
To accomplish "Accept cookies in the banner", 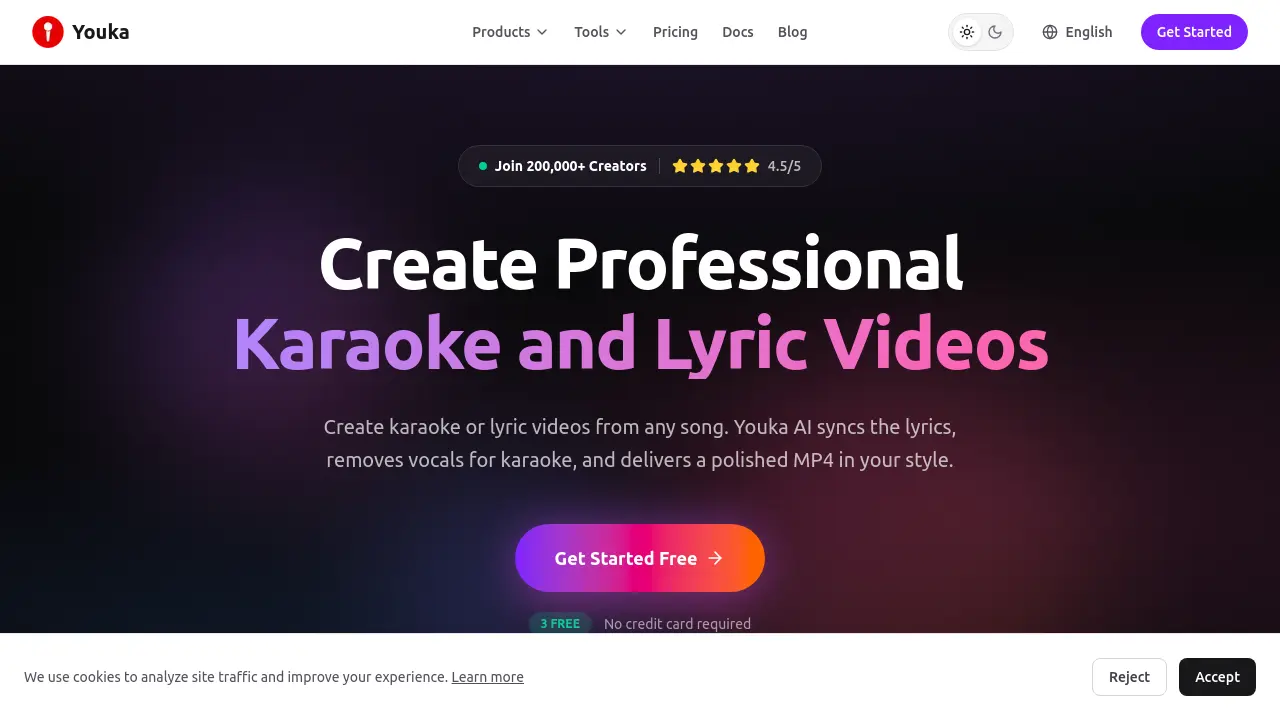I will click(1217, 677).
